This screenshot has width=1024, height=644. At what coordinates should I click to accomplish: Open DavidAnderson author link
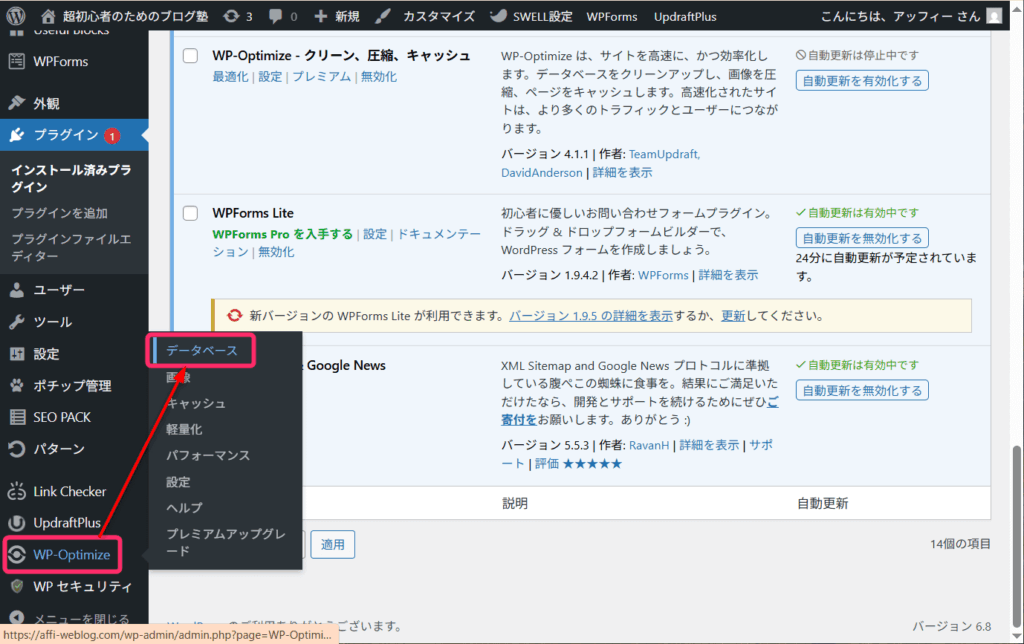pos(541,172)
